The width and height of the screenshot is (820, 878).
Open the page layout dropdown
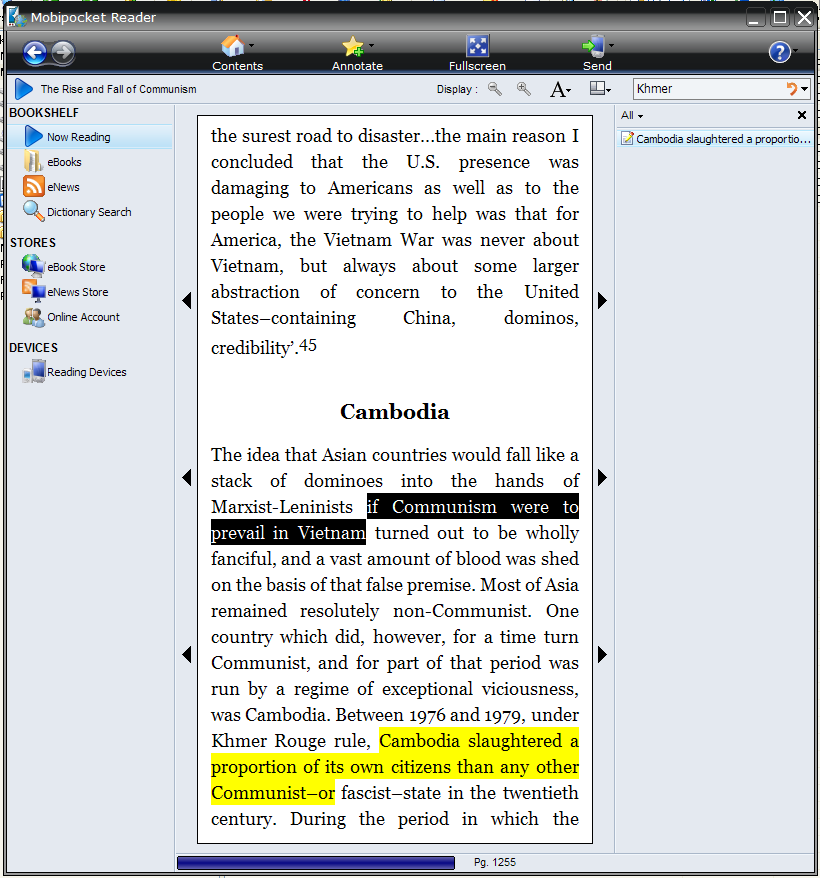point(600,89)
